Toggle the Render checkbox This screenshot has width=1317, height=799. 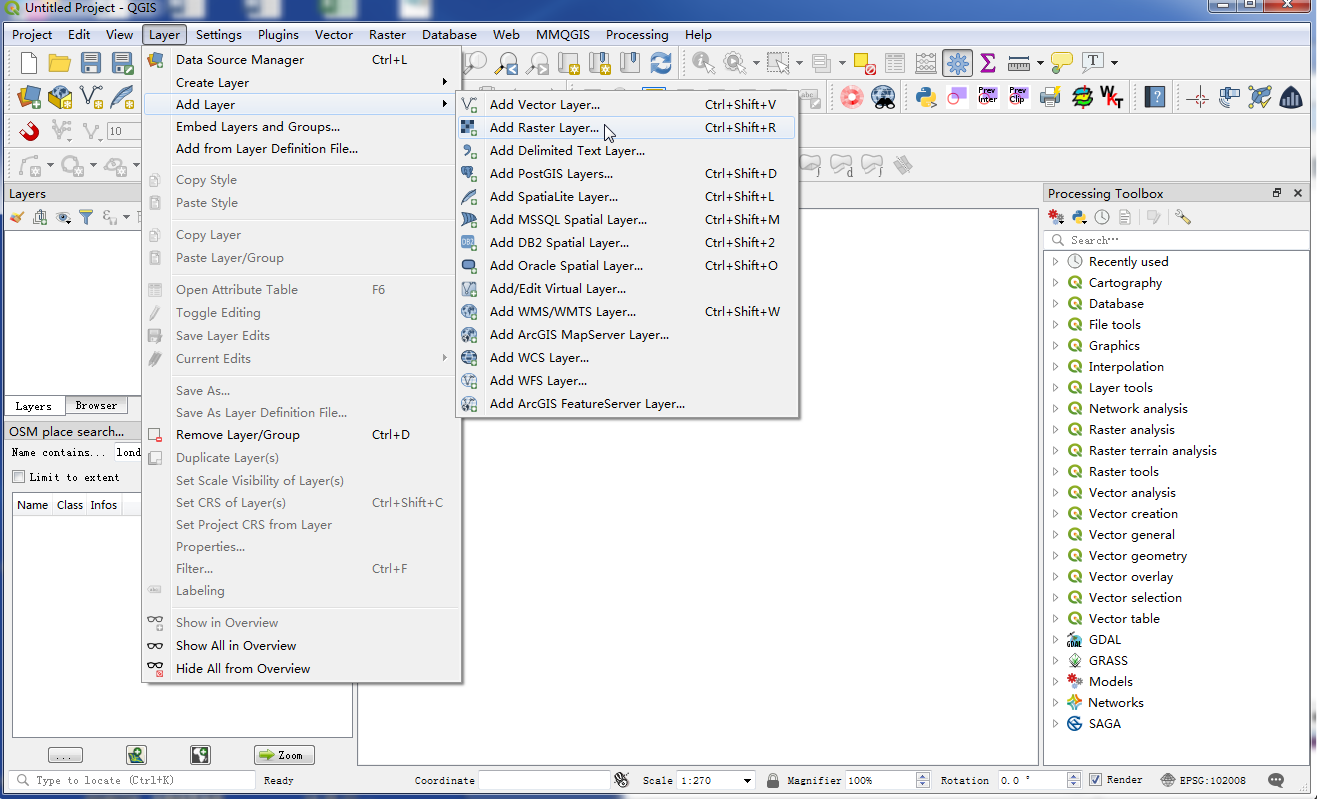1095,780
